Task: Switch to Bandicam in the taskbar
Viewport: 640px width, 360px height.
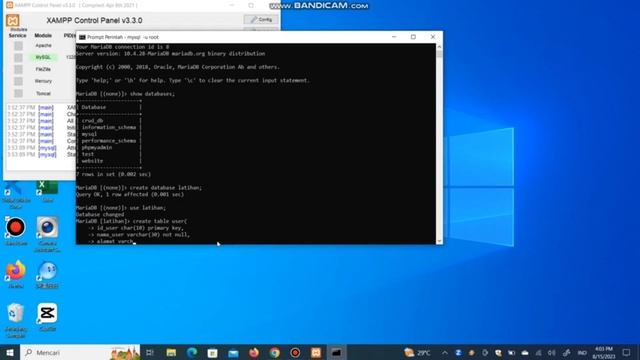Action: click(295, 352)
